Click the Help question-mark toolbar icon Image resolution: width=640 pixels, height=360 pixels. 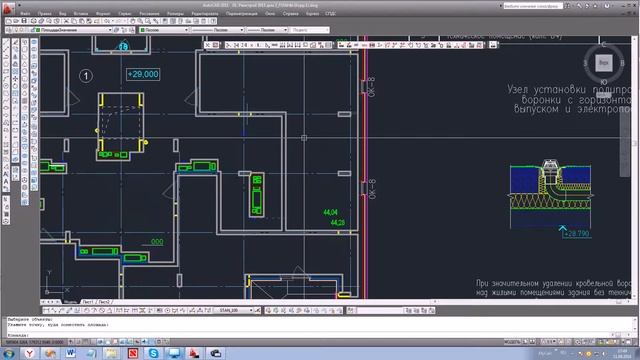pos(213,21)
